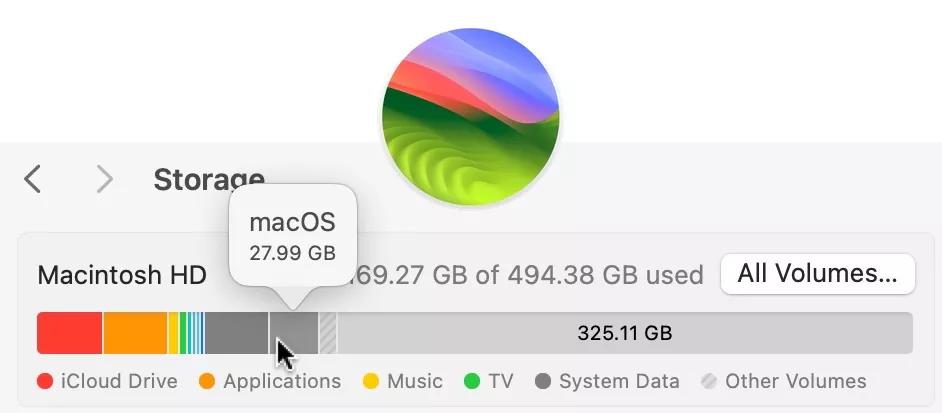Select the dark gray System Data bar segment
This screenshot has width=942, height=413.
pyautogui.click(x=236, y=333)
